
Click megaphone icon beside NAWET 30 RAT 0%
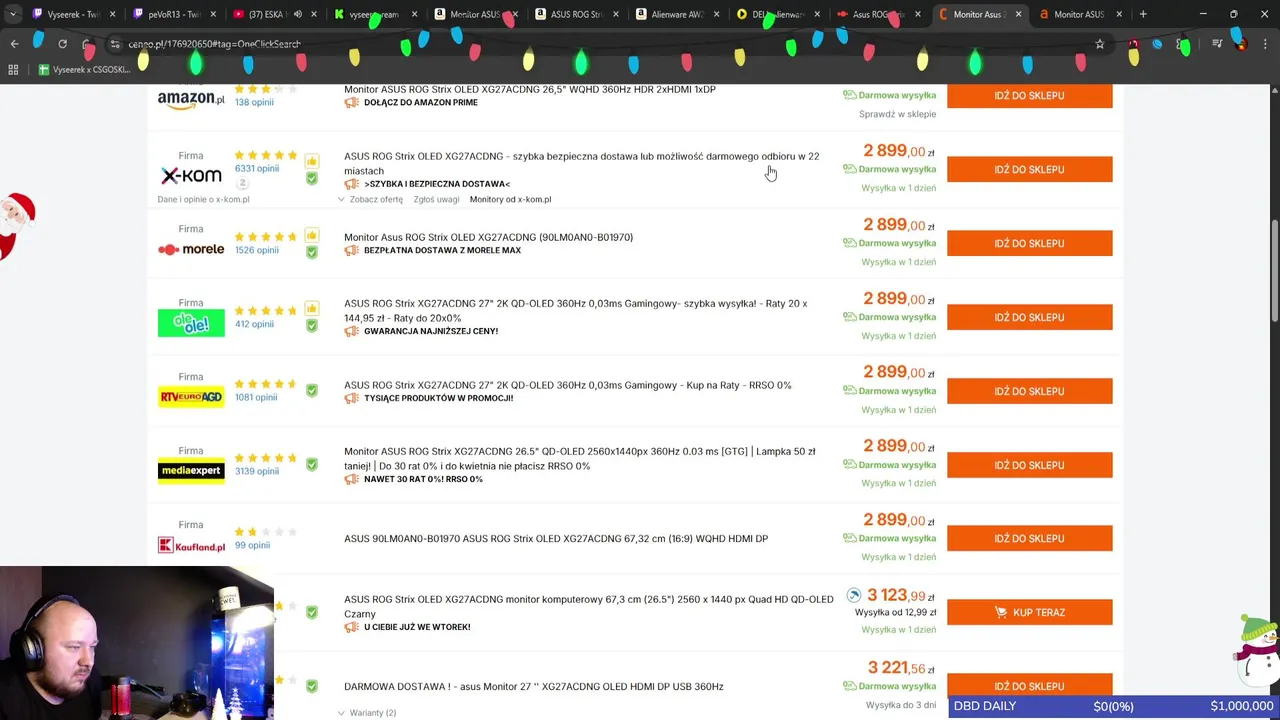click(x=351, y=479)
